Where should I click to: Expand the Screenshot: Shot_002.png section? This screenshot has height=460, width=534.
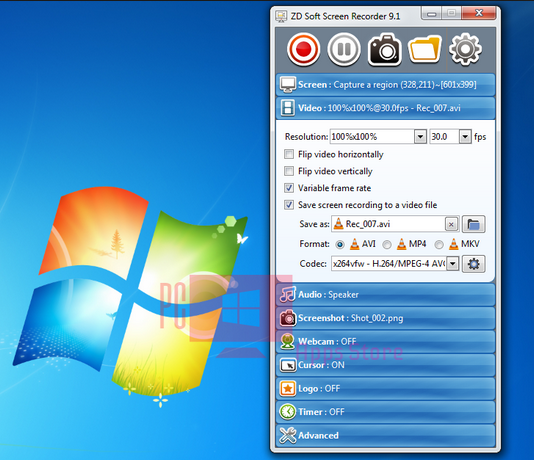coord(386,318)
